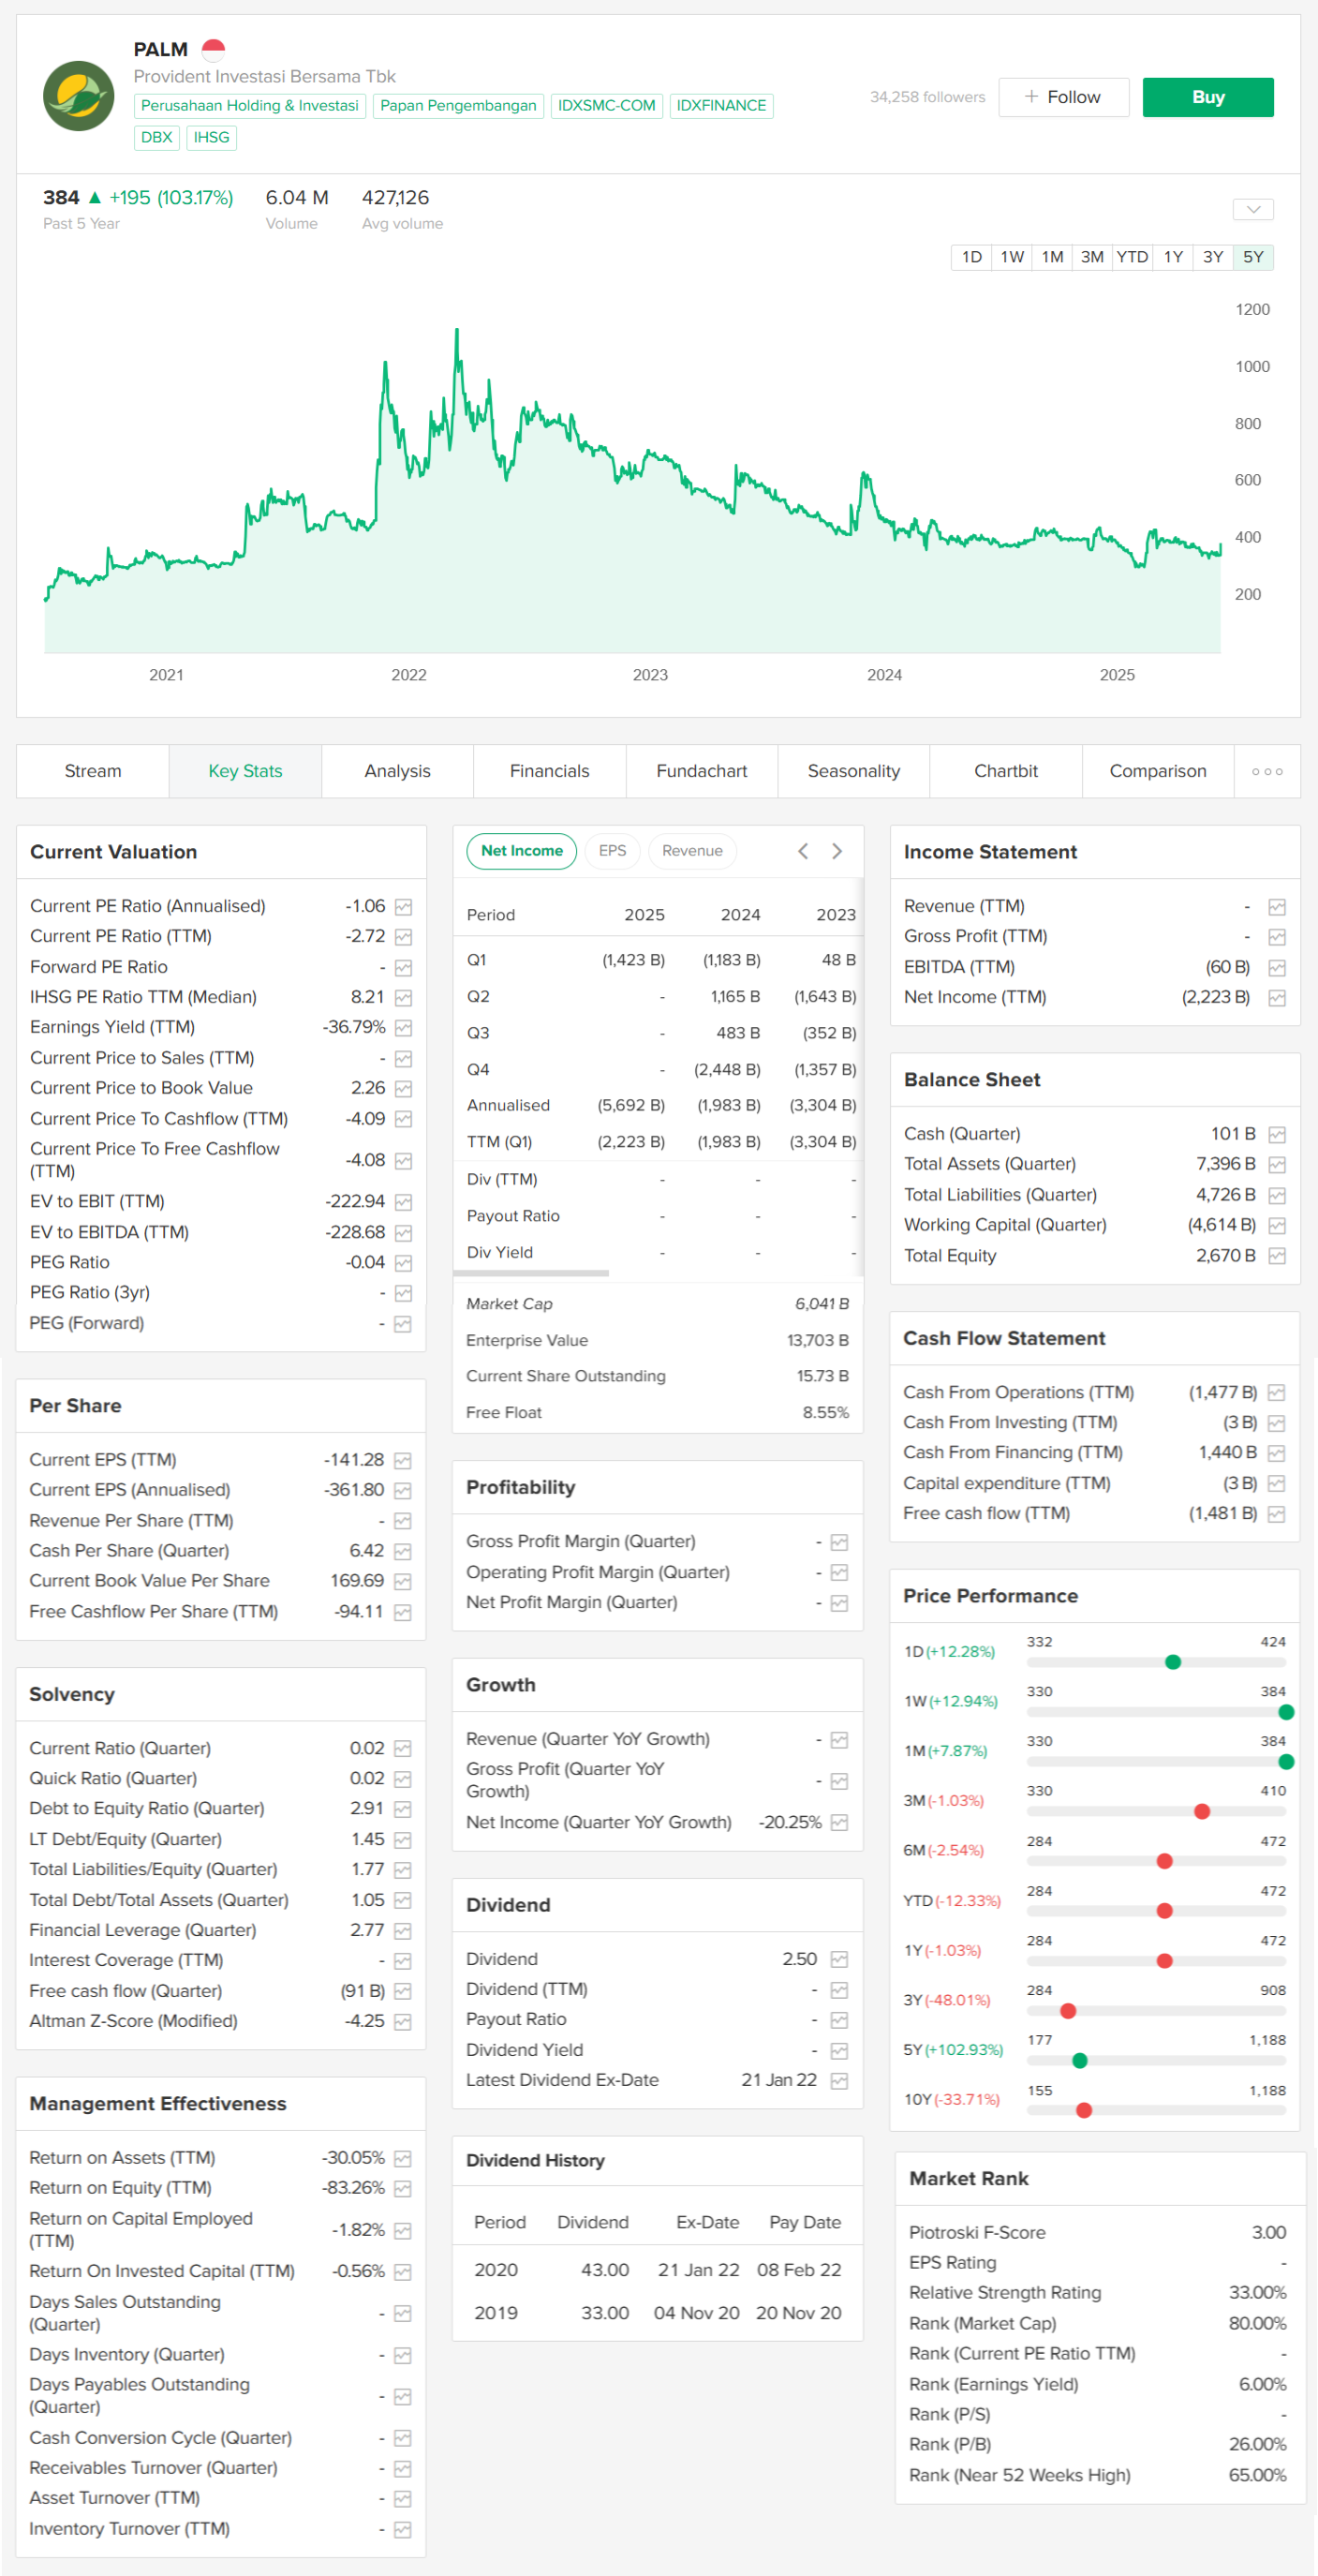
Task: Open chart for Current PE Ratio (Annualised)
Action: pos(403,907)
